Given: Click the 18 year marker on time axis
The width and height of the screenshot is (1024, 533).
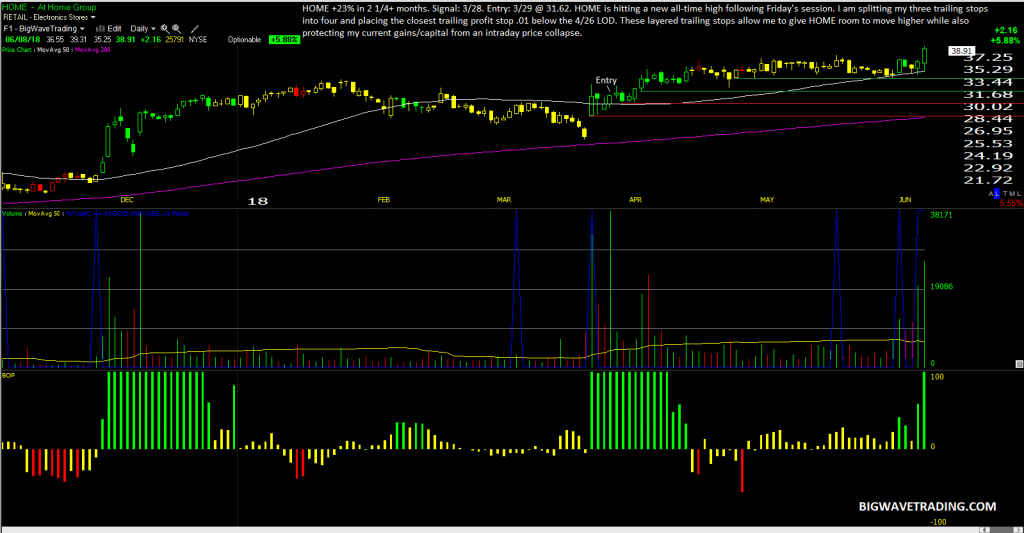Looking at the screenshot, I should click(x=257, y=201).
